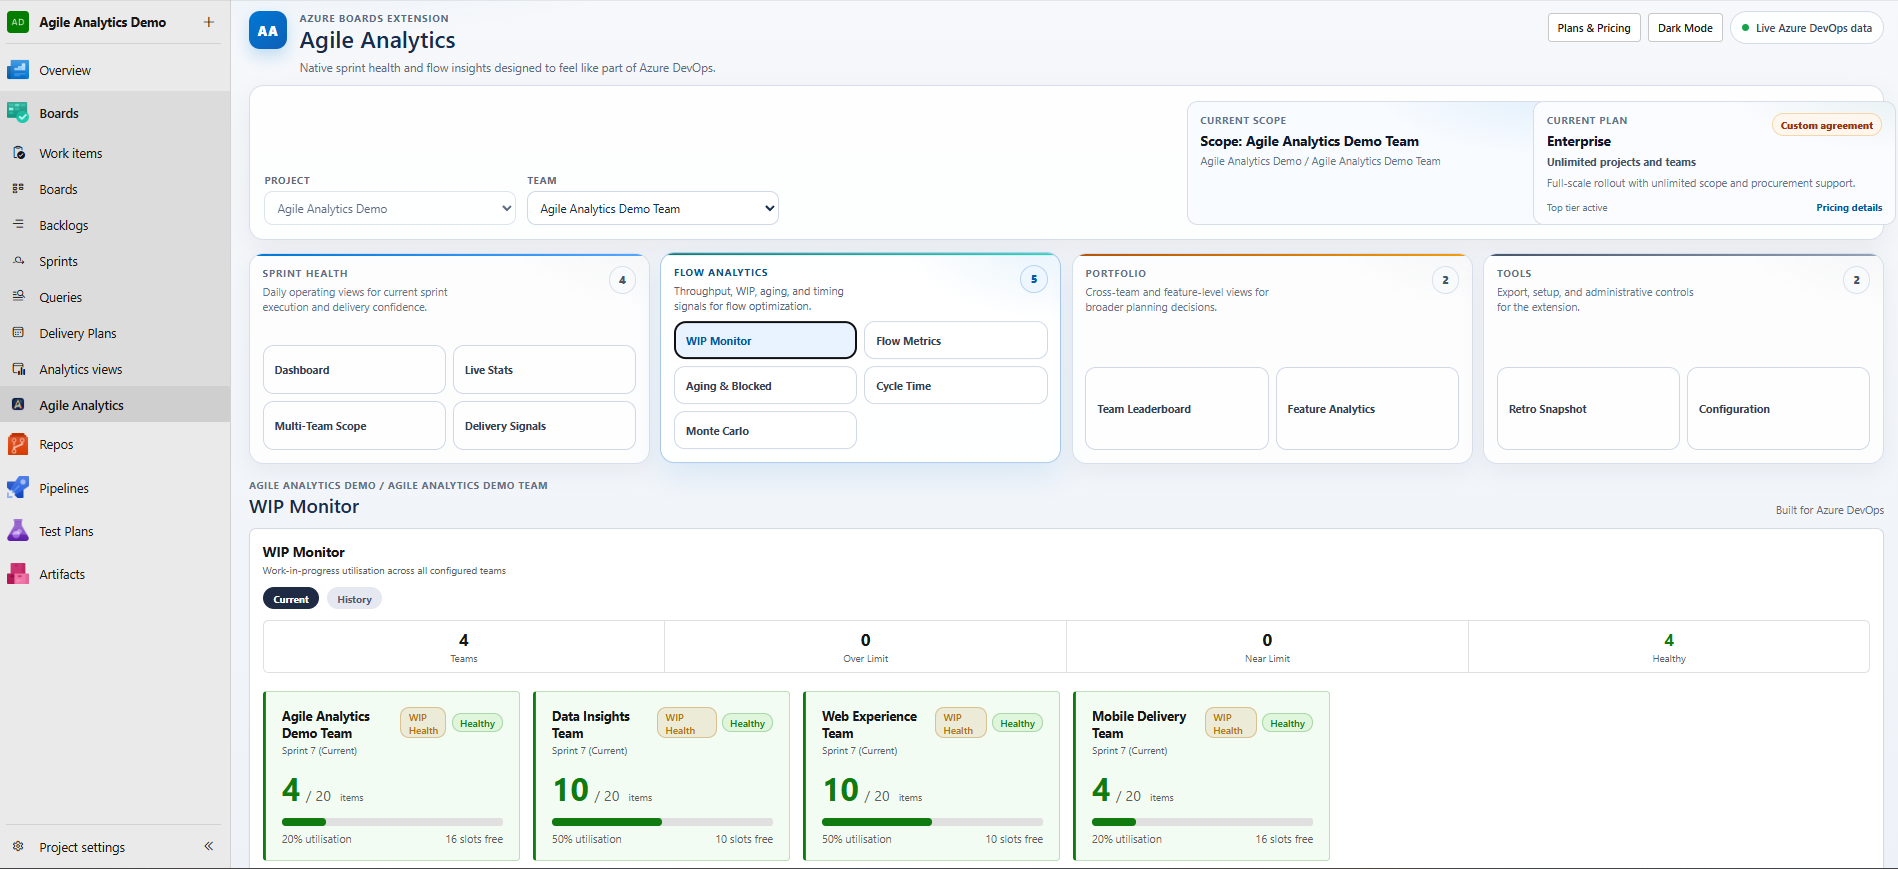This screenshot has width=1898, height=869.
Task: Click WIP Health badge on Data Insights Team
Action: click(687, 723)
